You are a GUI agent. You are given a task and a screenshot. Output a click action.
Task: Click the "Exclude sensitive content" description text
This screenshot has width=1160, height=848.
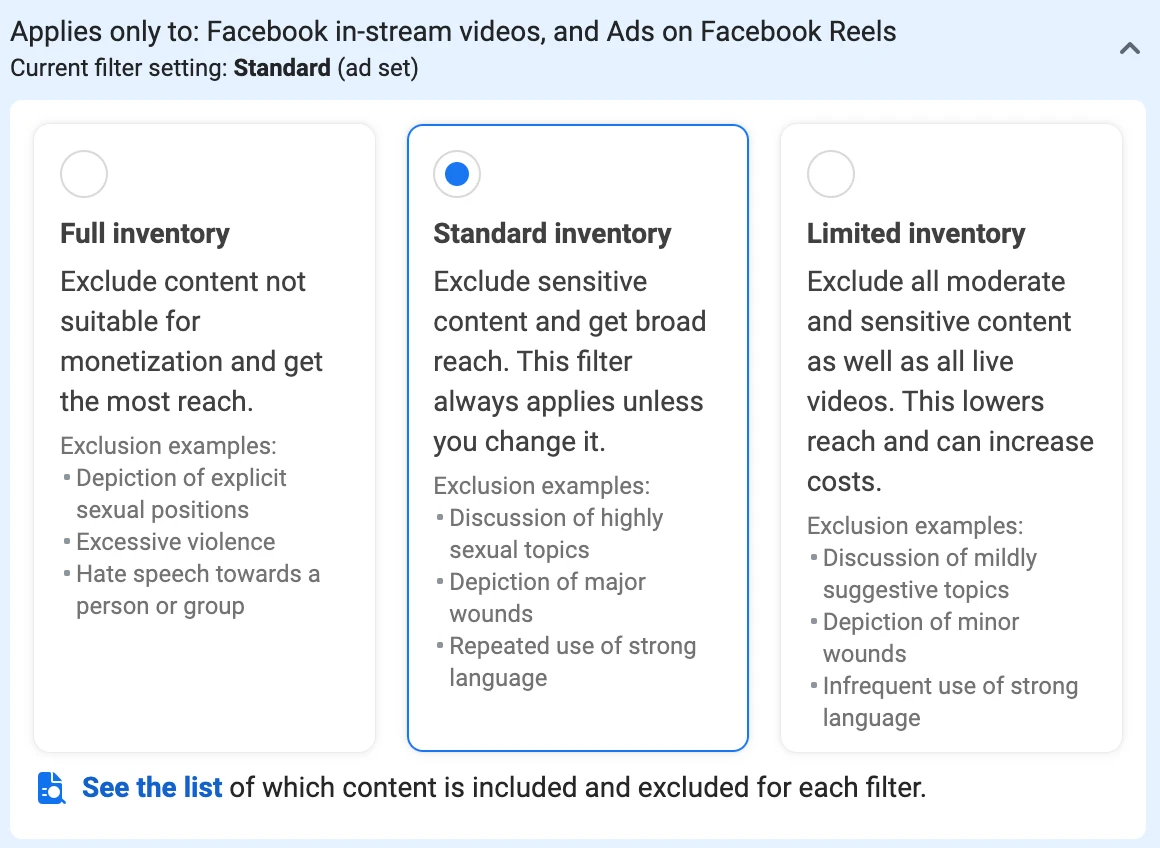(x=569, y=361)
